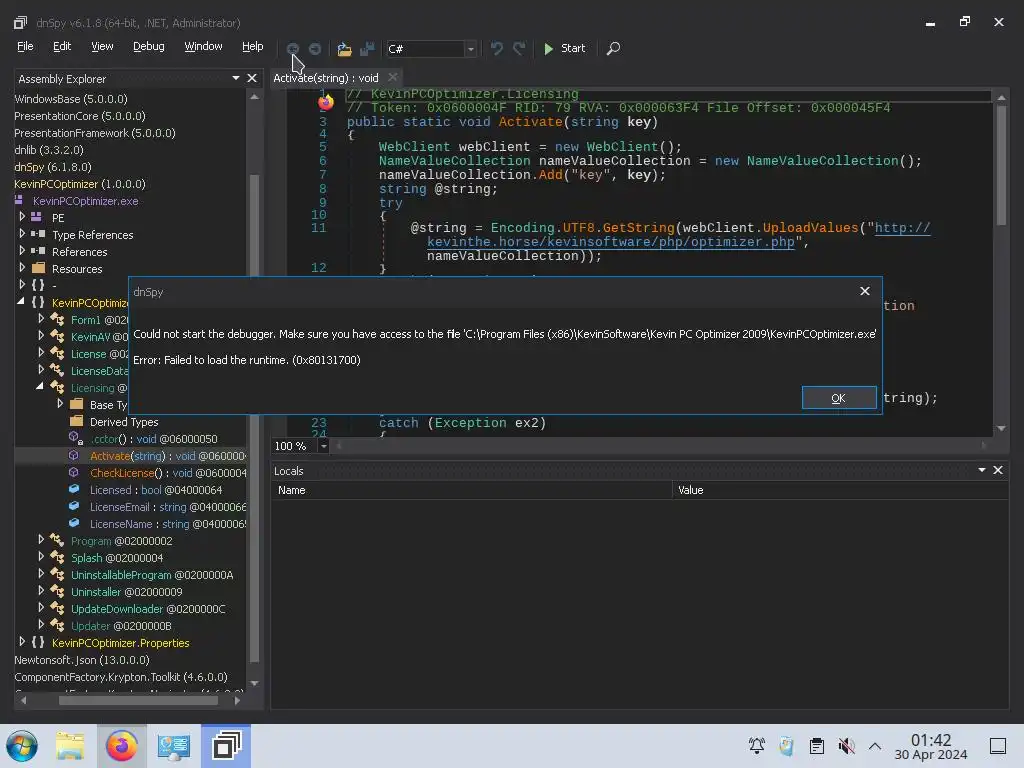The height and width of the screenshot is (768, 1024).
Task: Click the Open file toolbar icon
Action: (344, 48)
